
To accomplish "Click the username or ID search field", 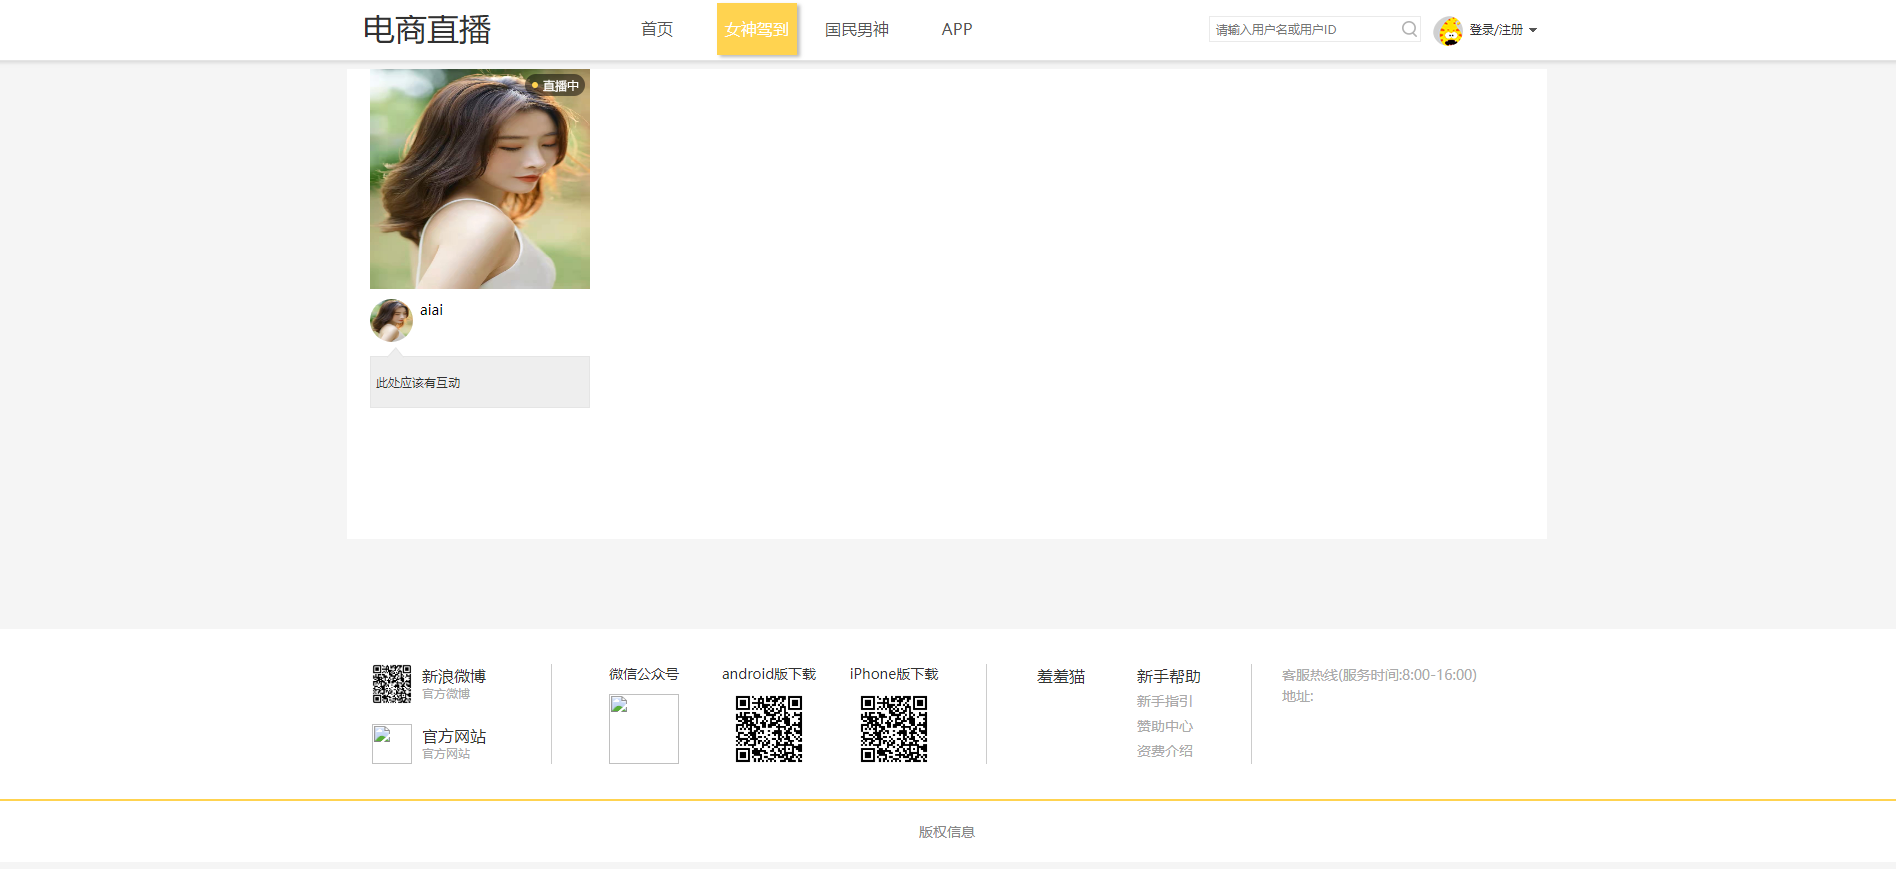I will pos(1303,30).
